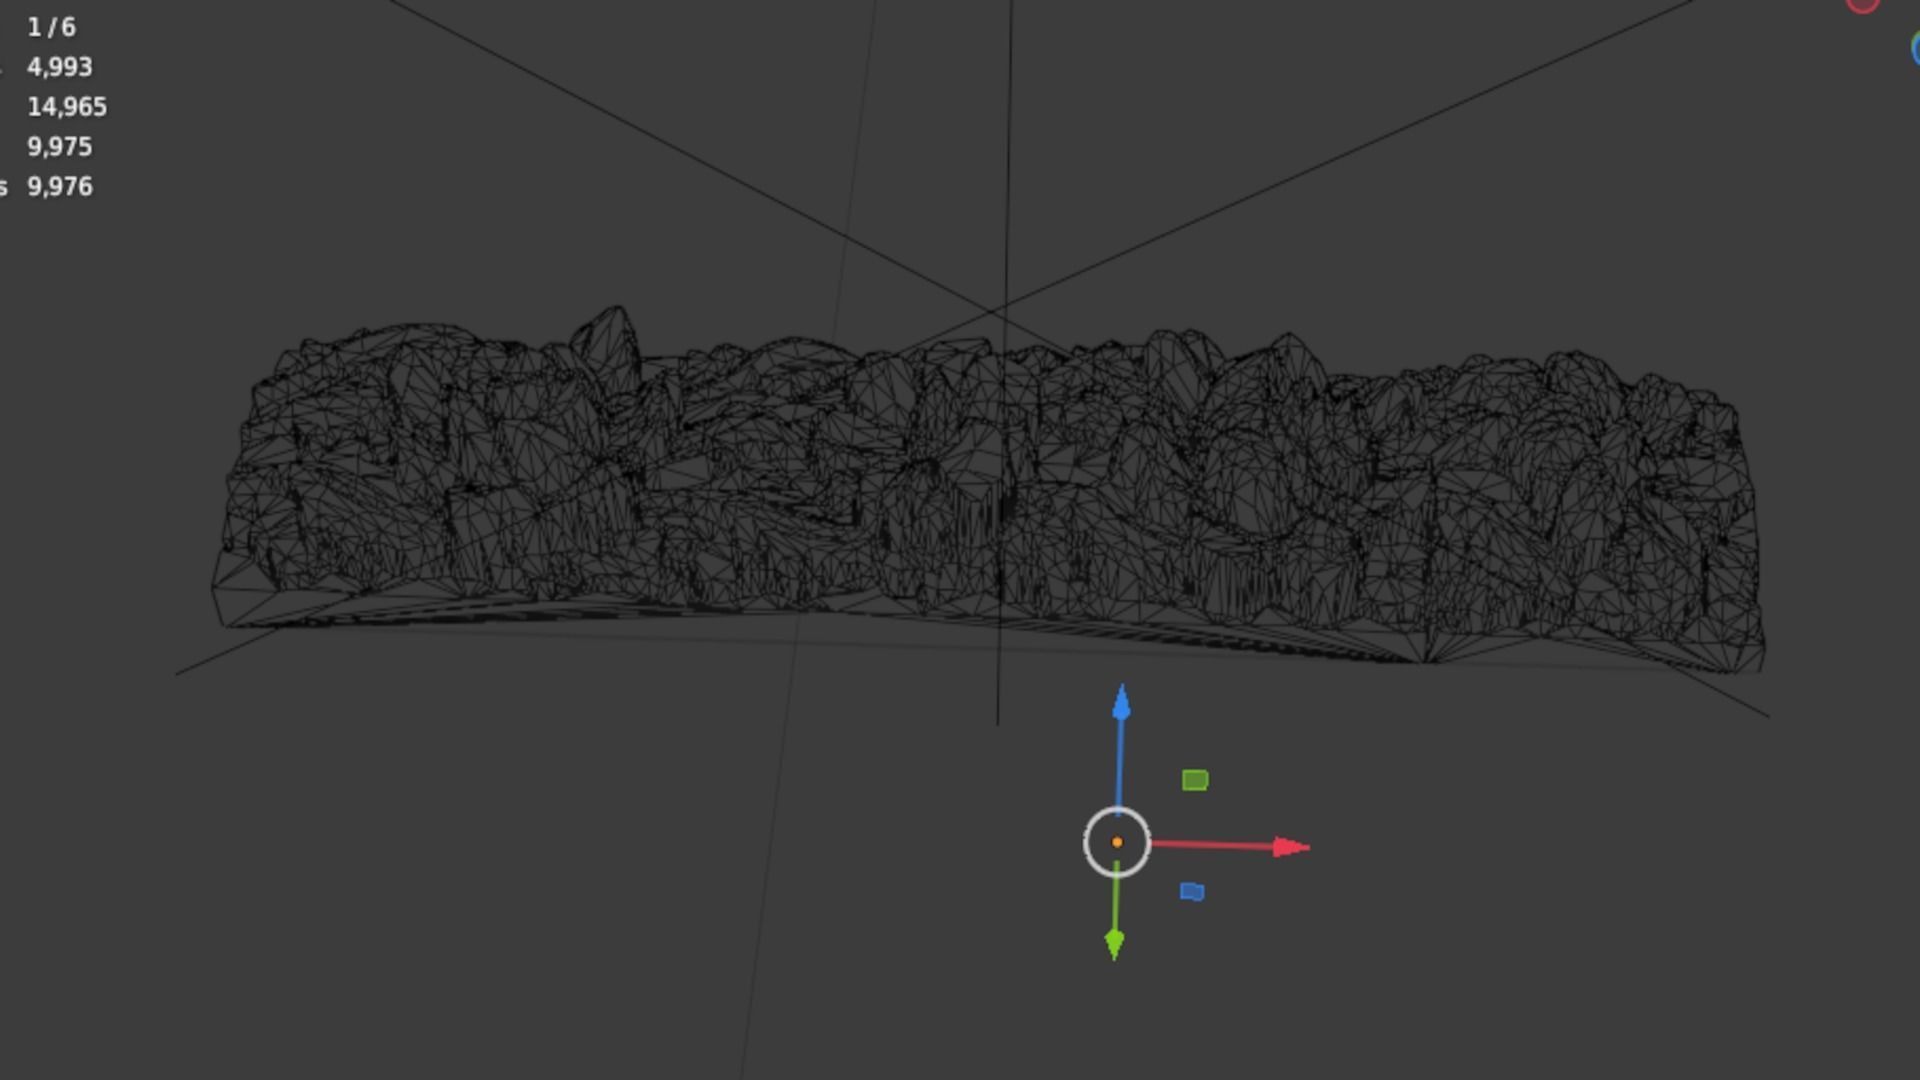Click the green Y-axis arrow tip of the move gizmo
1920x1080 pixels.
tap(1114, 942)
